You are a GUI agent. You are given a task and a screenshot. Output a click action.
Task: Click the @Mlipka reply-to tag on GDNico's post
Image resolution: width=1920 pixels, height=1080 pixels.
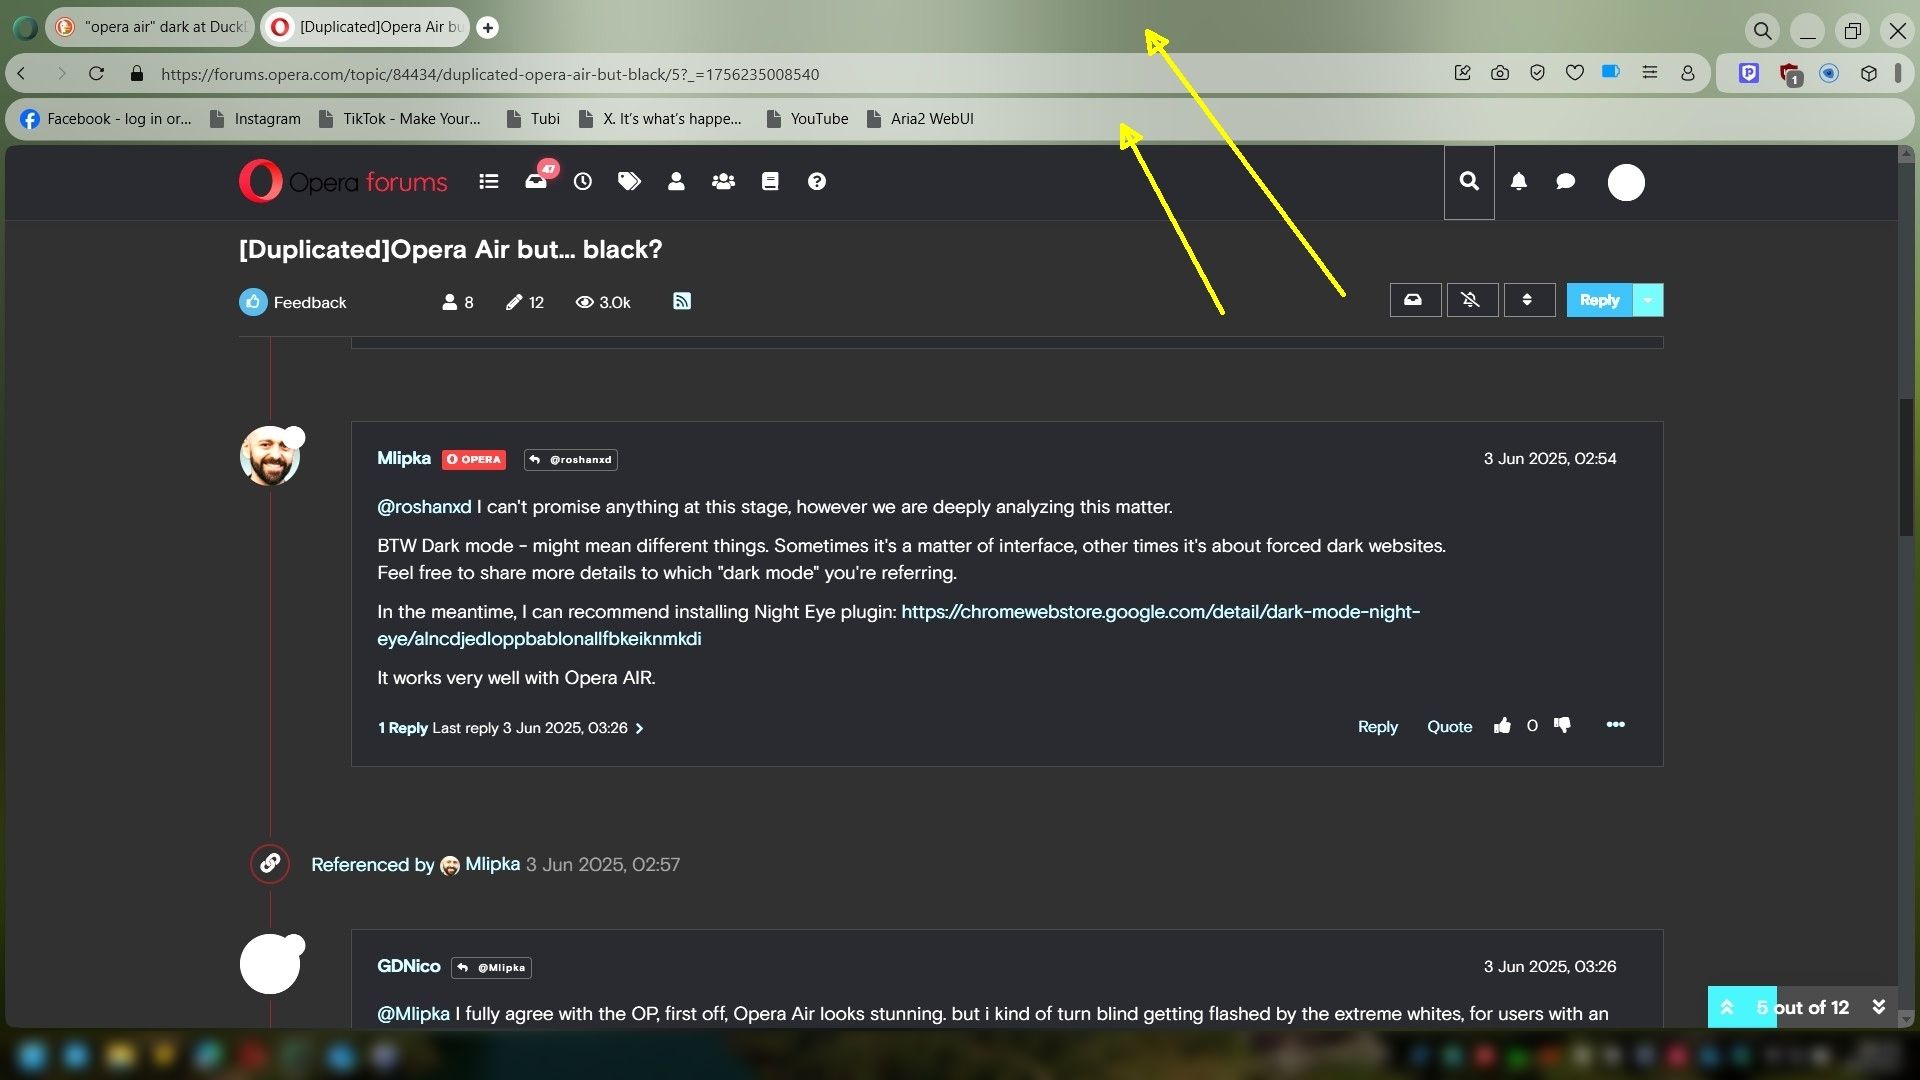(x=491, y=968)
